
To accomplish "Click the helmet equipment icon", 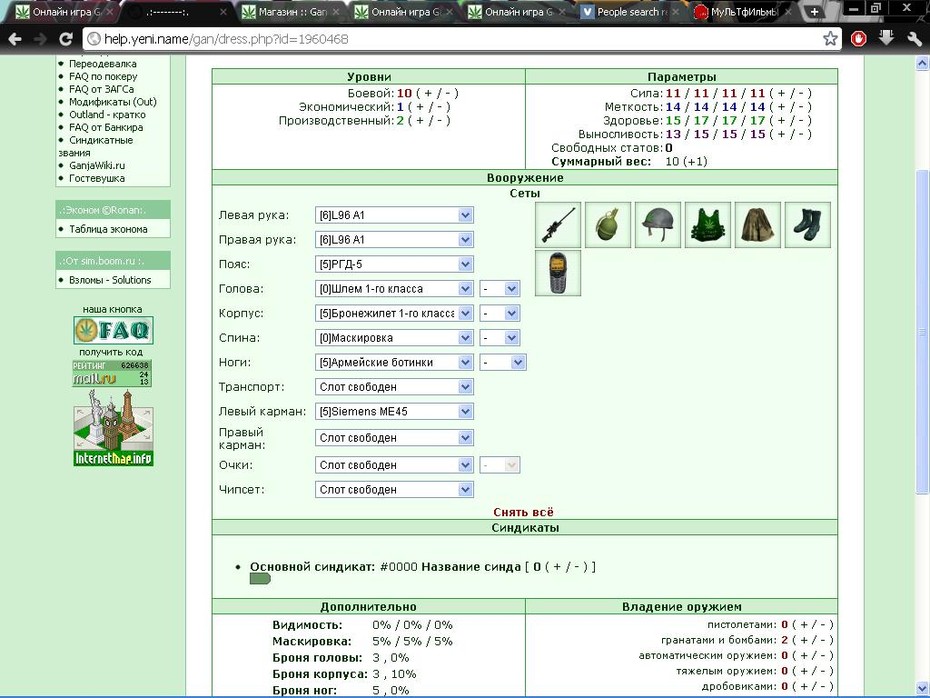I will point(658,225).
